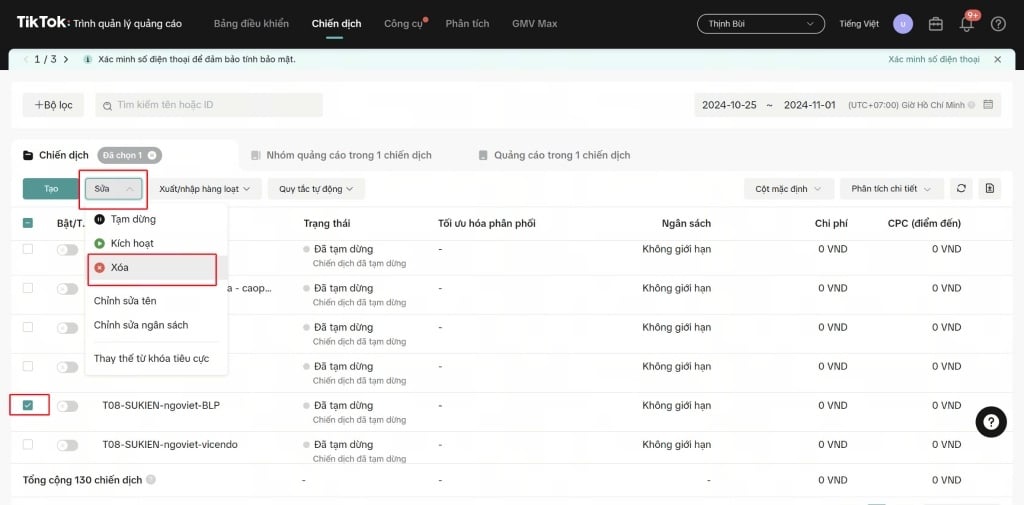Open the calendar date picker icon
1024x505 pixels.
pyautogui.click(x=988, y=105)
